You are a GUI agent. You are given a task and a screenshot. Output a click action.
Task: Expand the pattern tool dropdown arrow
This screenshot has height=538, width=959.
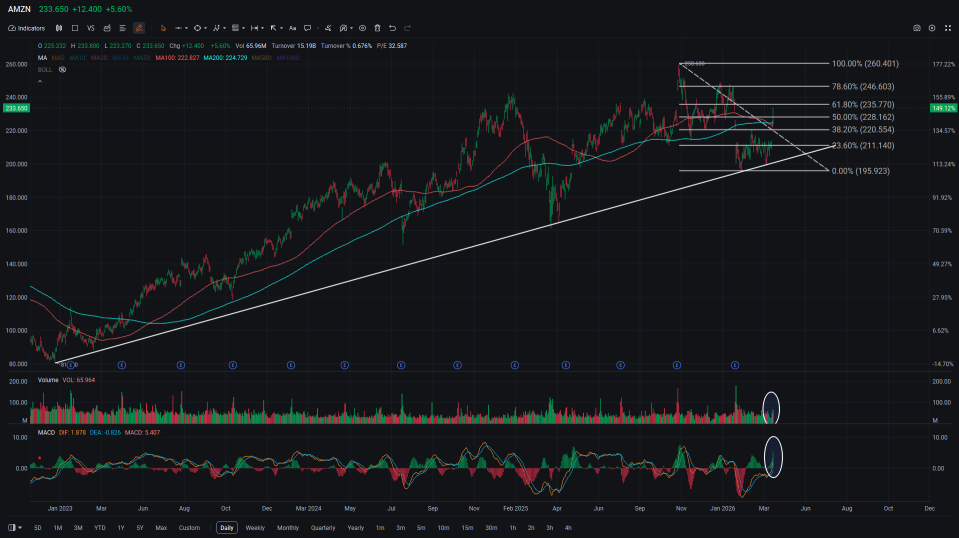click(224, 28)
